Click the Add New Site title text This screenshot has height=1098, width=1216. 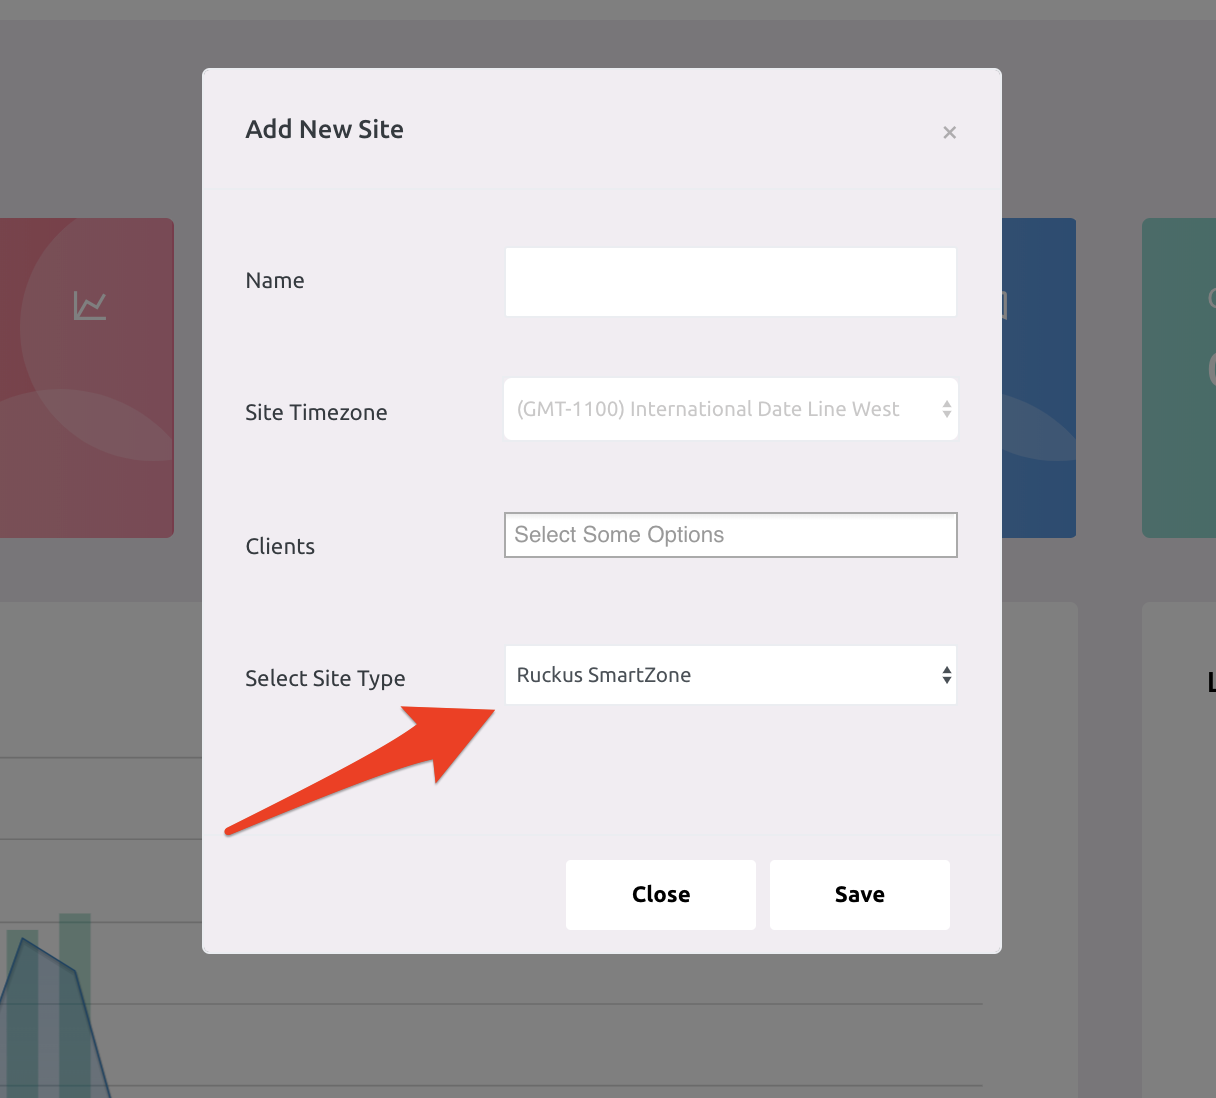click(325, 129)
